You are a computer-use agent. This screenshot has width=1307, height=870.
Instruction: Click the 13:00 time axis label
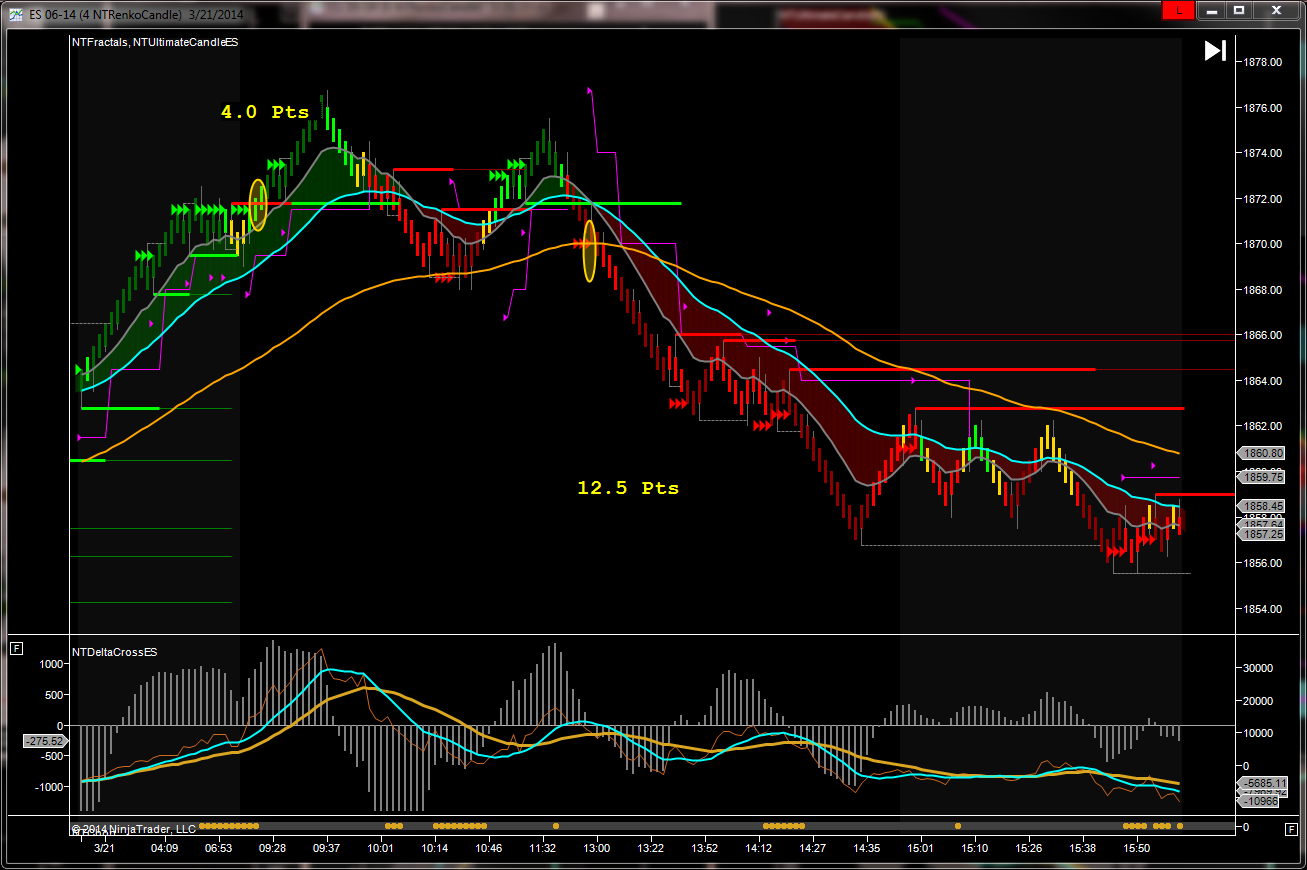pyautogui.click(x=597, y=848)
